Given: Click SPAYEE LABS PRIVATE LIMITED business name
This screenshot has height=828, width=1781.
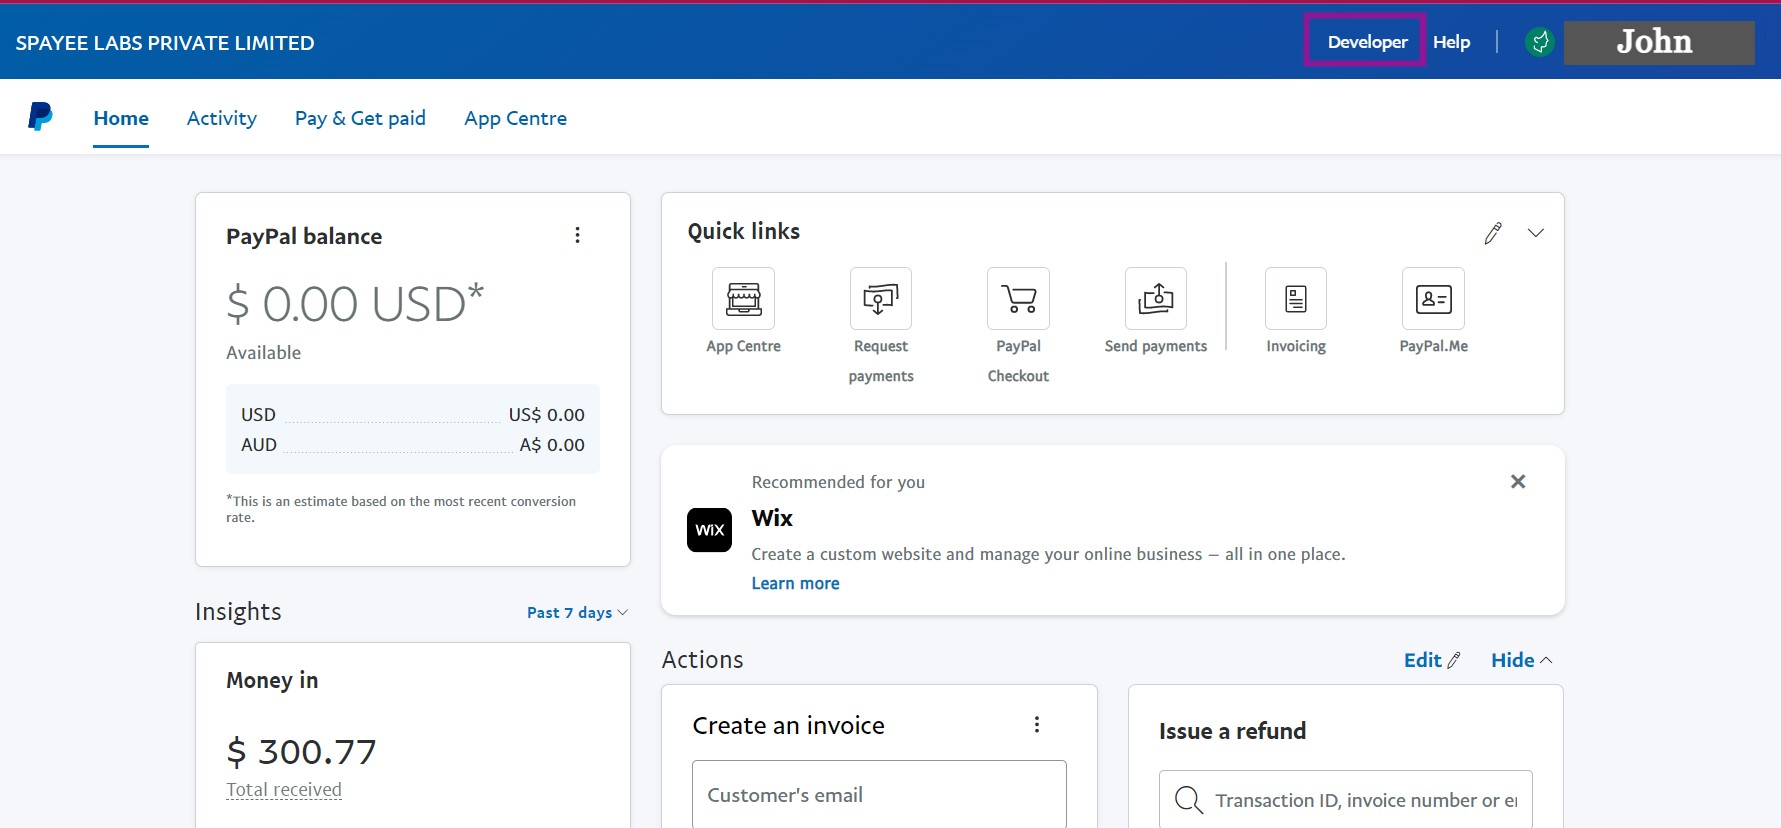Looking at the screenshot, I should pyautogui.click(x=165, y=43).
